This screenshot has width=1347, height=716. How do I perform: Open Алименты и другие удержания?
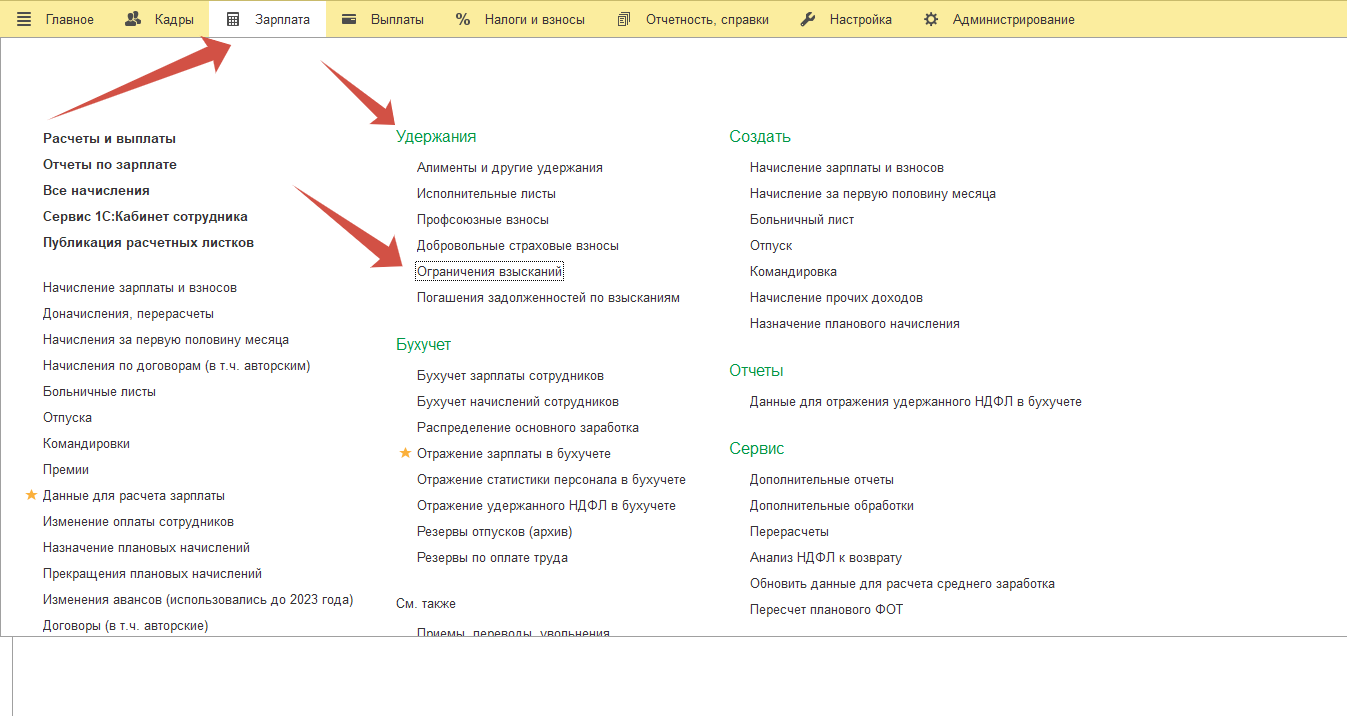(x=509, y=168)
